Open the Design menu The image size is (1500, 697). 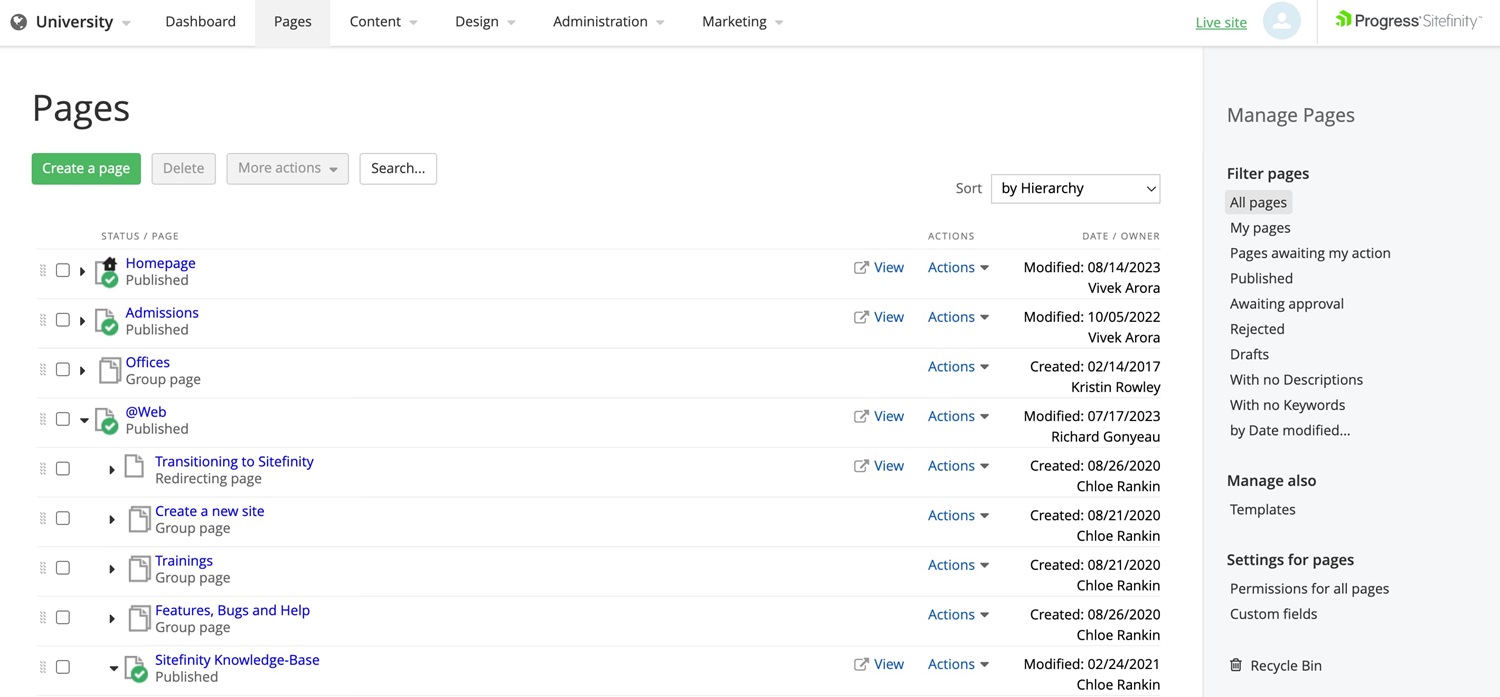click(x=483, y=21)
